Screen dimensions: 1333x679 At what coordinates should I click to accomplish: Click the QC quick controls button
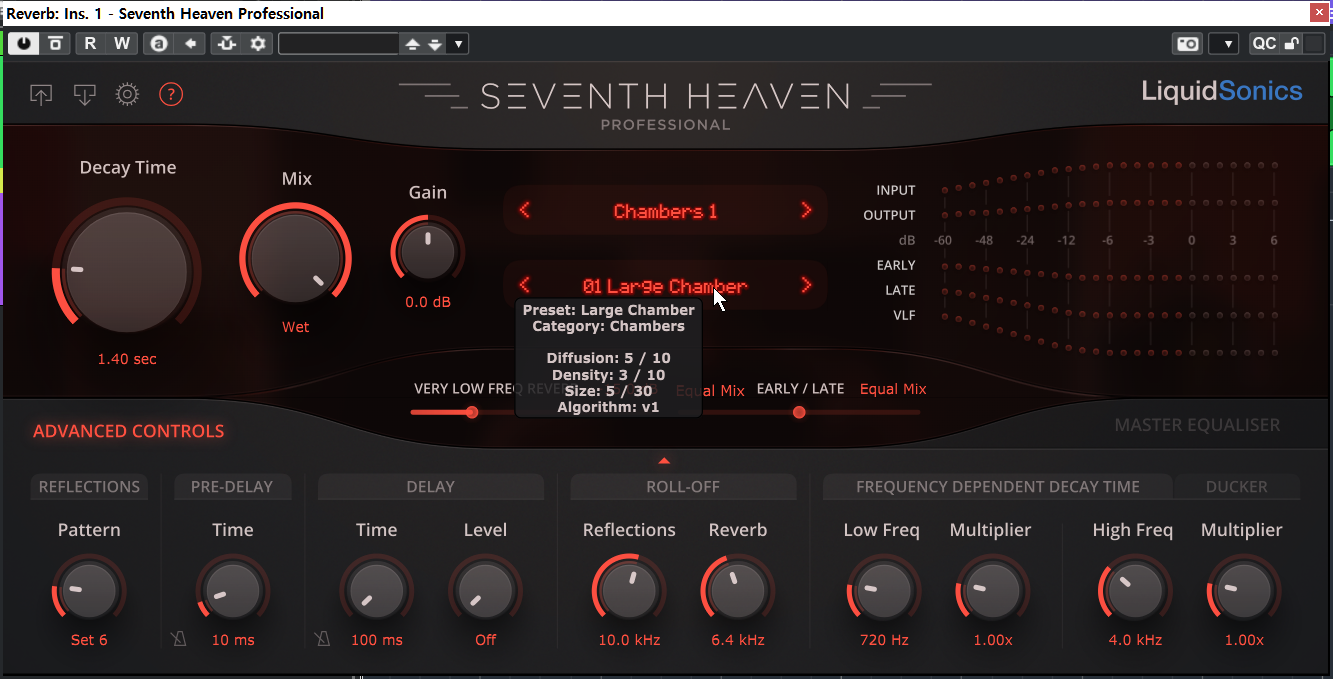[1264, 44]
